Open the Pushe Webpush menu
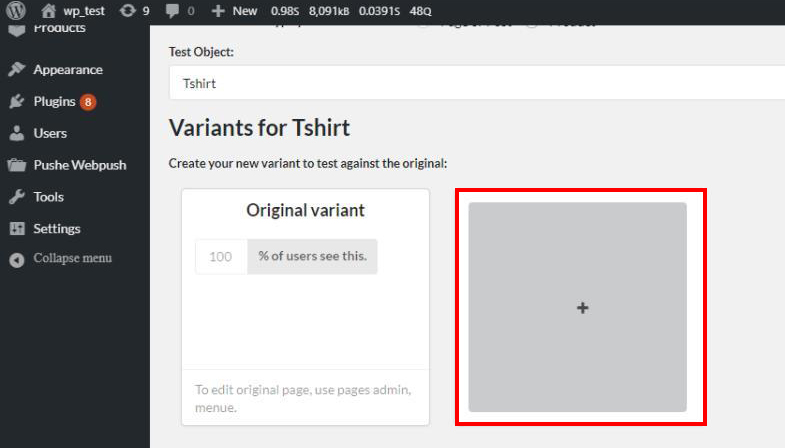This screenshot has width=785, height=448. click(80, 165)
